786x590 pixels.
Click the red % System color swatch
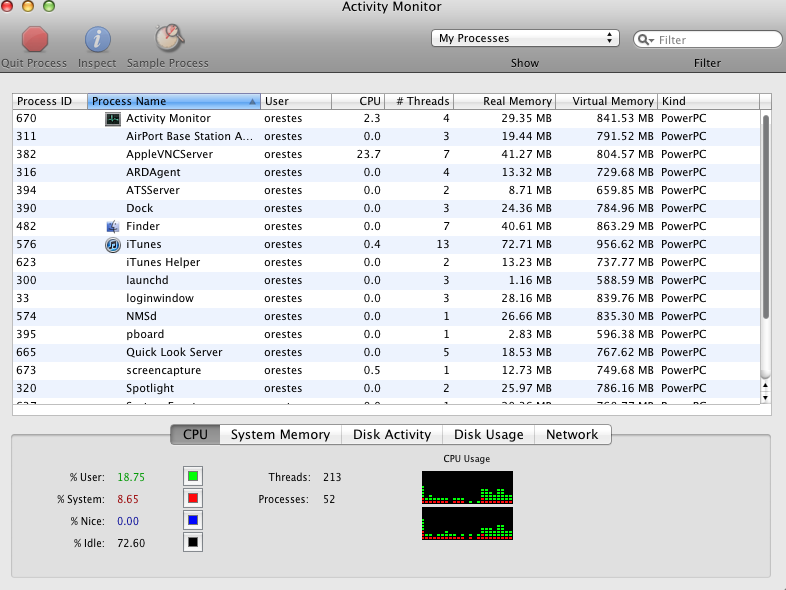point(193,499)
